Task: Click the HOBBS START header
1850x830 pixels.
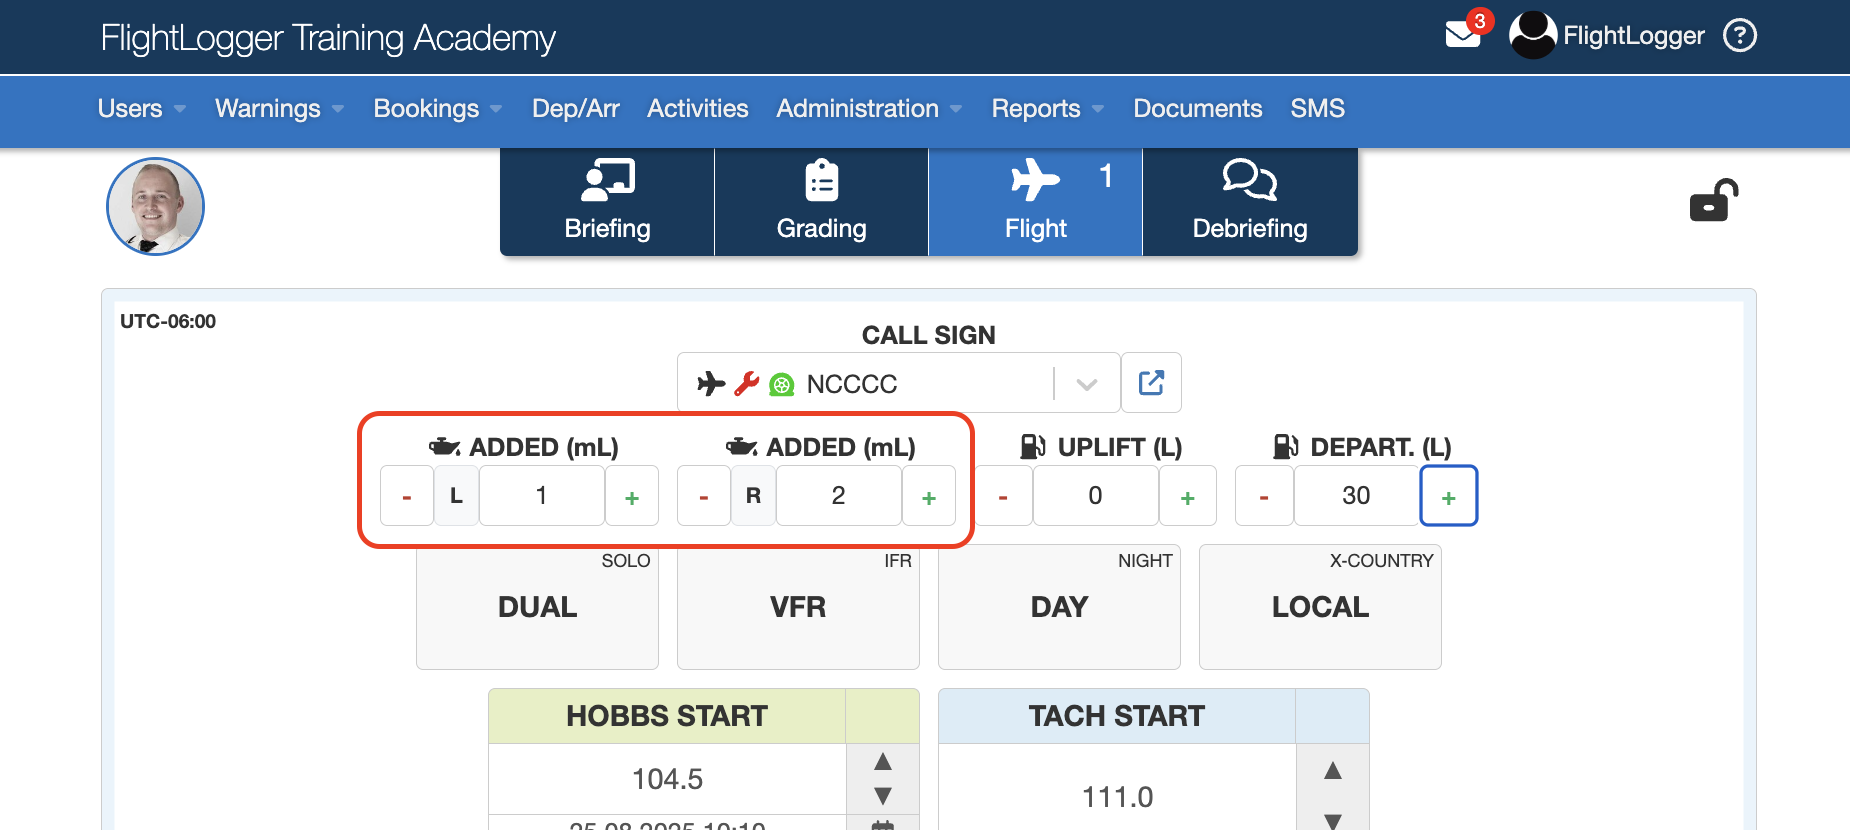Action: tap(667, 716)
